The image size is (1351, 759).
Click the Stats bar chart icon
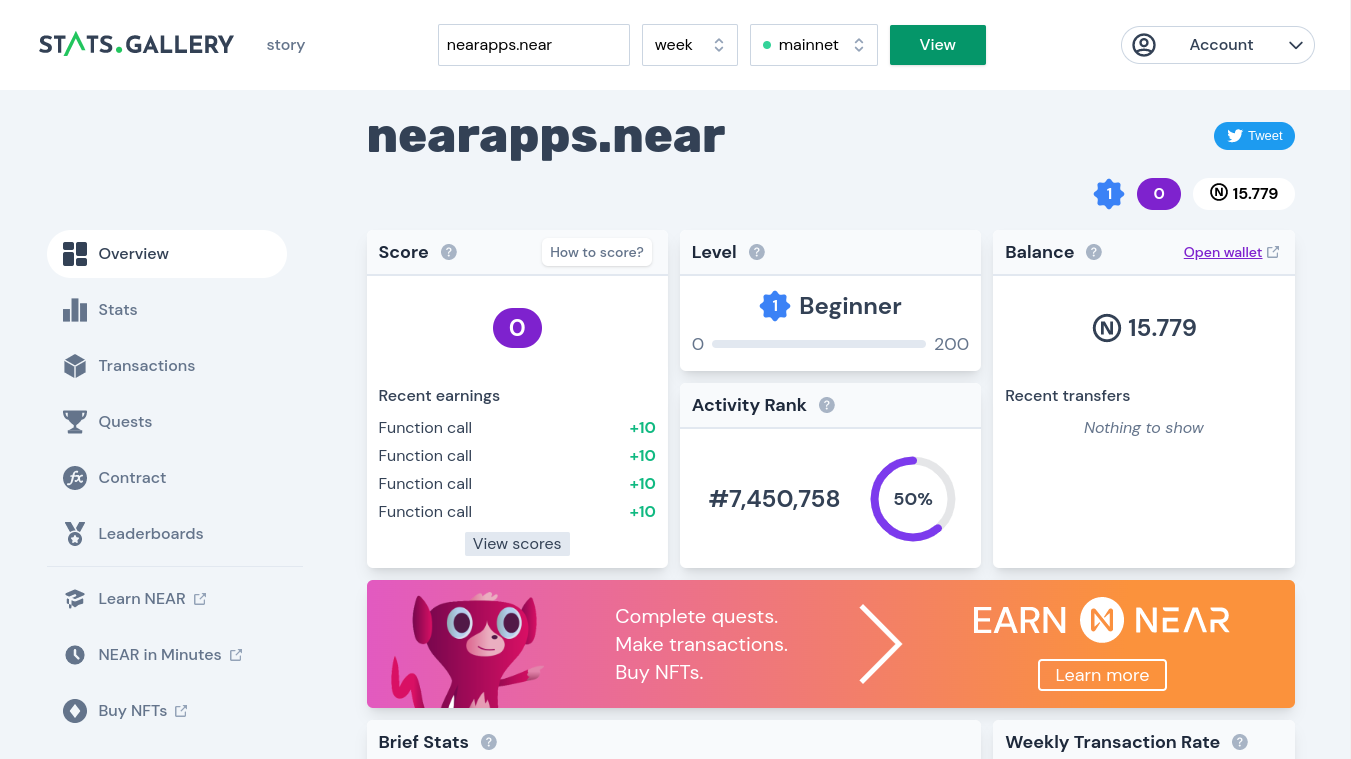click(75, 310)
